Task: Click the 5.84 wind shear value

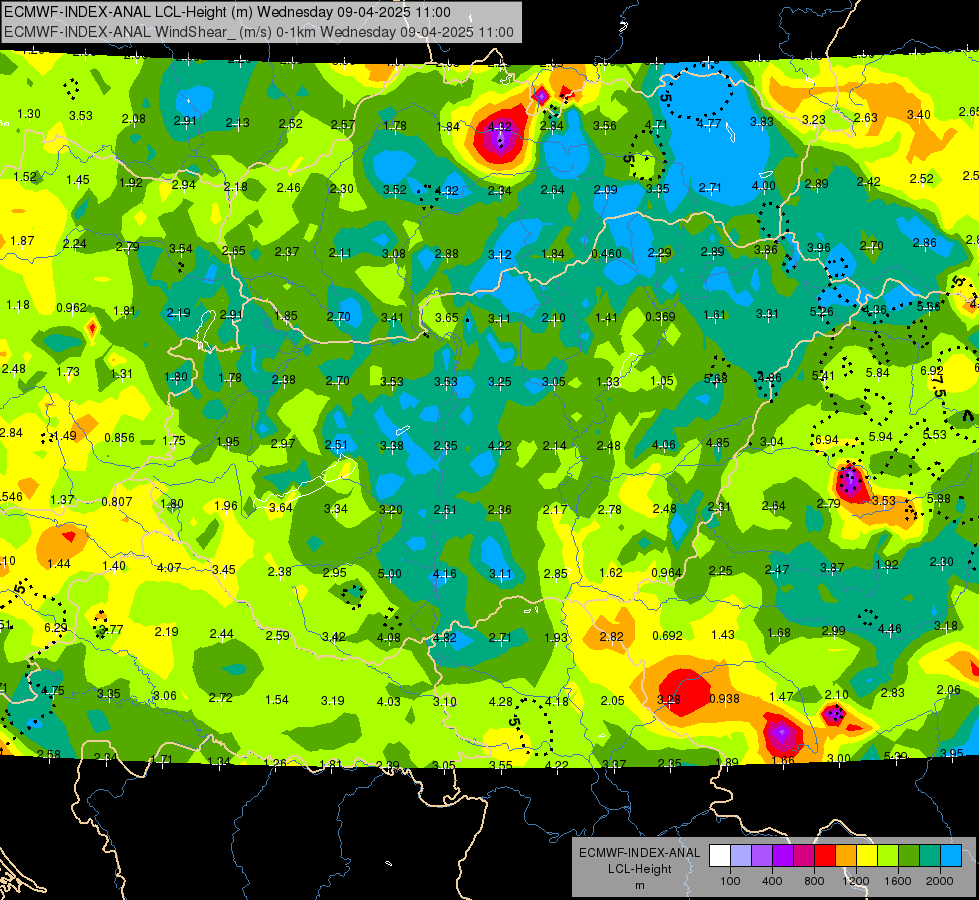Action: point(878,373)
